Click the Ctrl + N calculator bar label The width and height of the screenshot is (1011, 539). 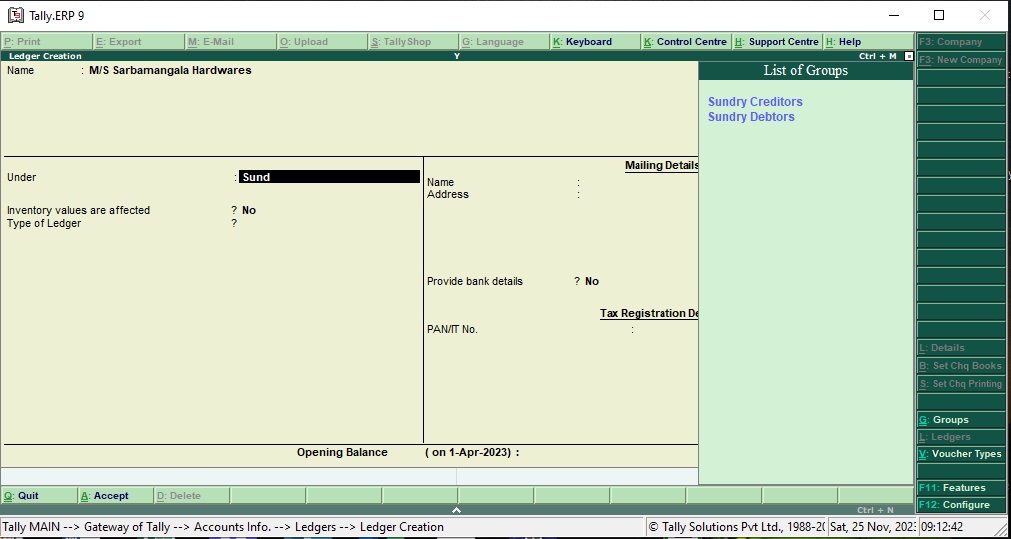pyautogui.click(x=876, y=510)
